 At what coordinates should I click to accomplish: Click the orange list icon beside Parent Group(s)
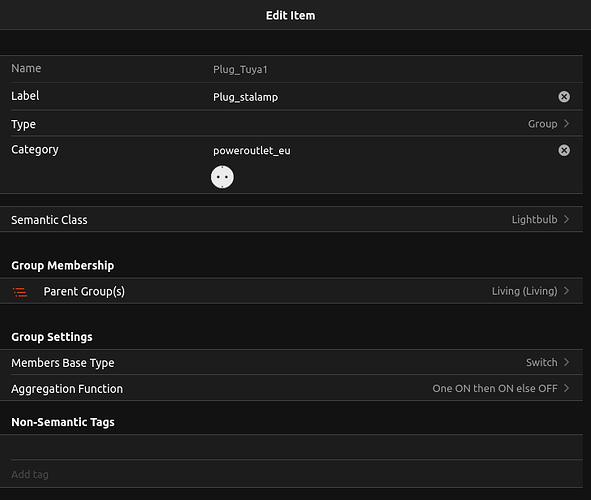(20, 292)
